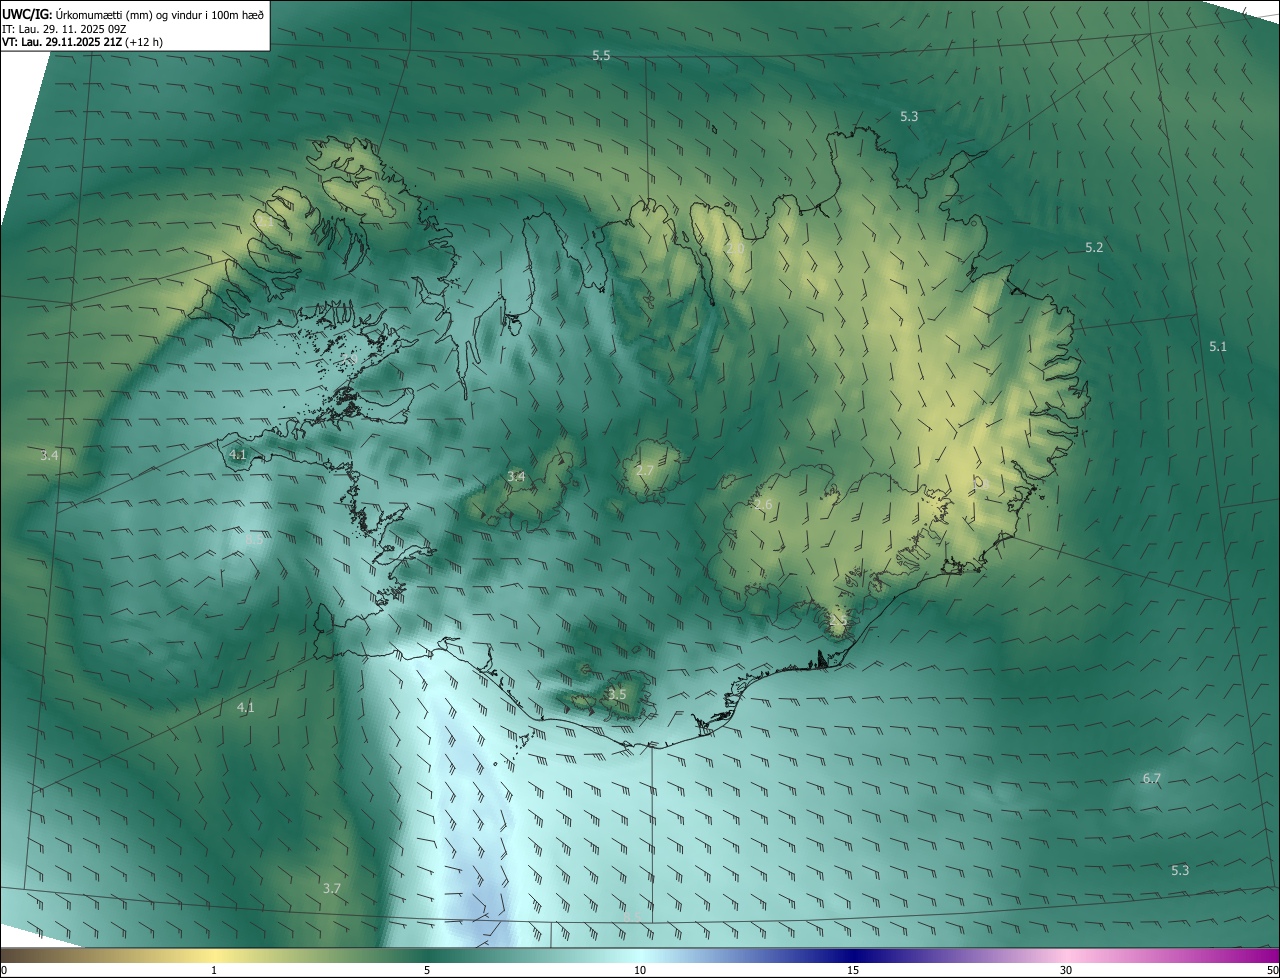Click the 5.3 label north of the northeast coast
This screenshot has width=1280, height=978.
point(909,117)
